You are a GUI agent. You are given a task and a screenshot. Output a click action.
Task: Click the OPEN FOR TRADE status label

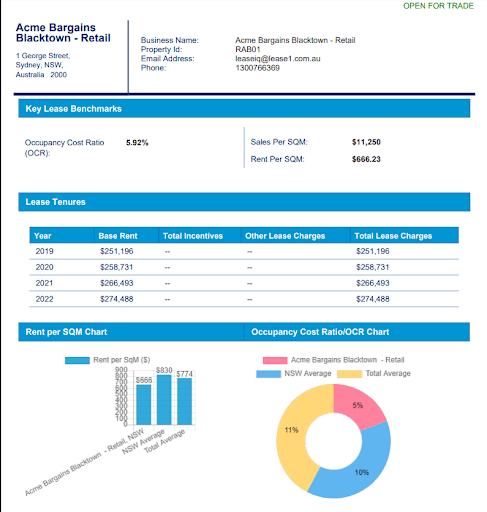coord(438,6)
